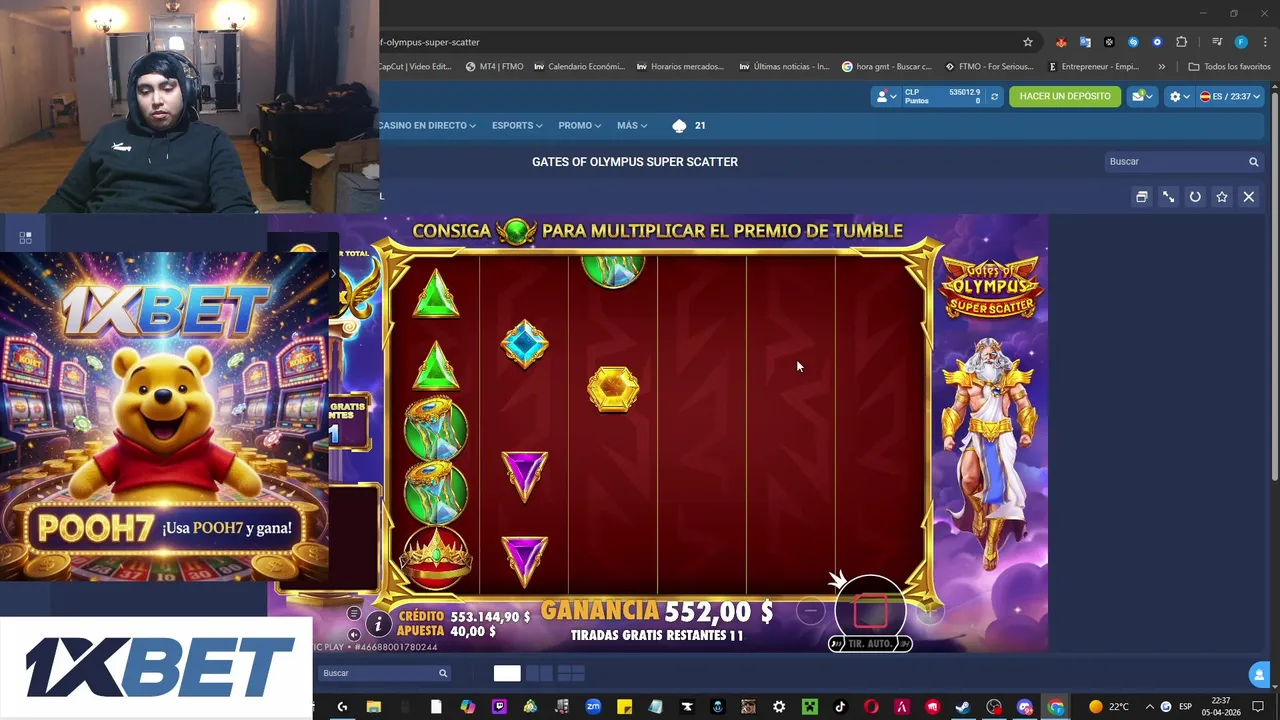This screenshot has width=1280, height=720.
Task: Decrease the bet with the minus button
Action: (x=812, y=611)
